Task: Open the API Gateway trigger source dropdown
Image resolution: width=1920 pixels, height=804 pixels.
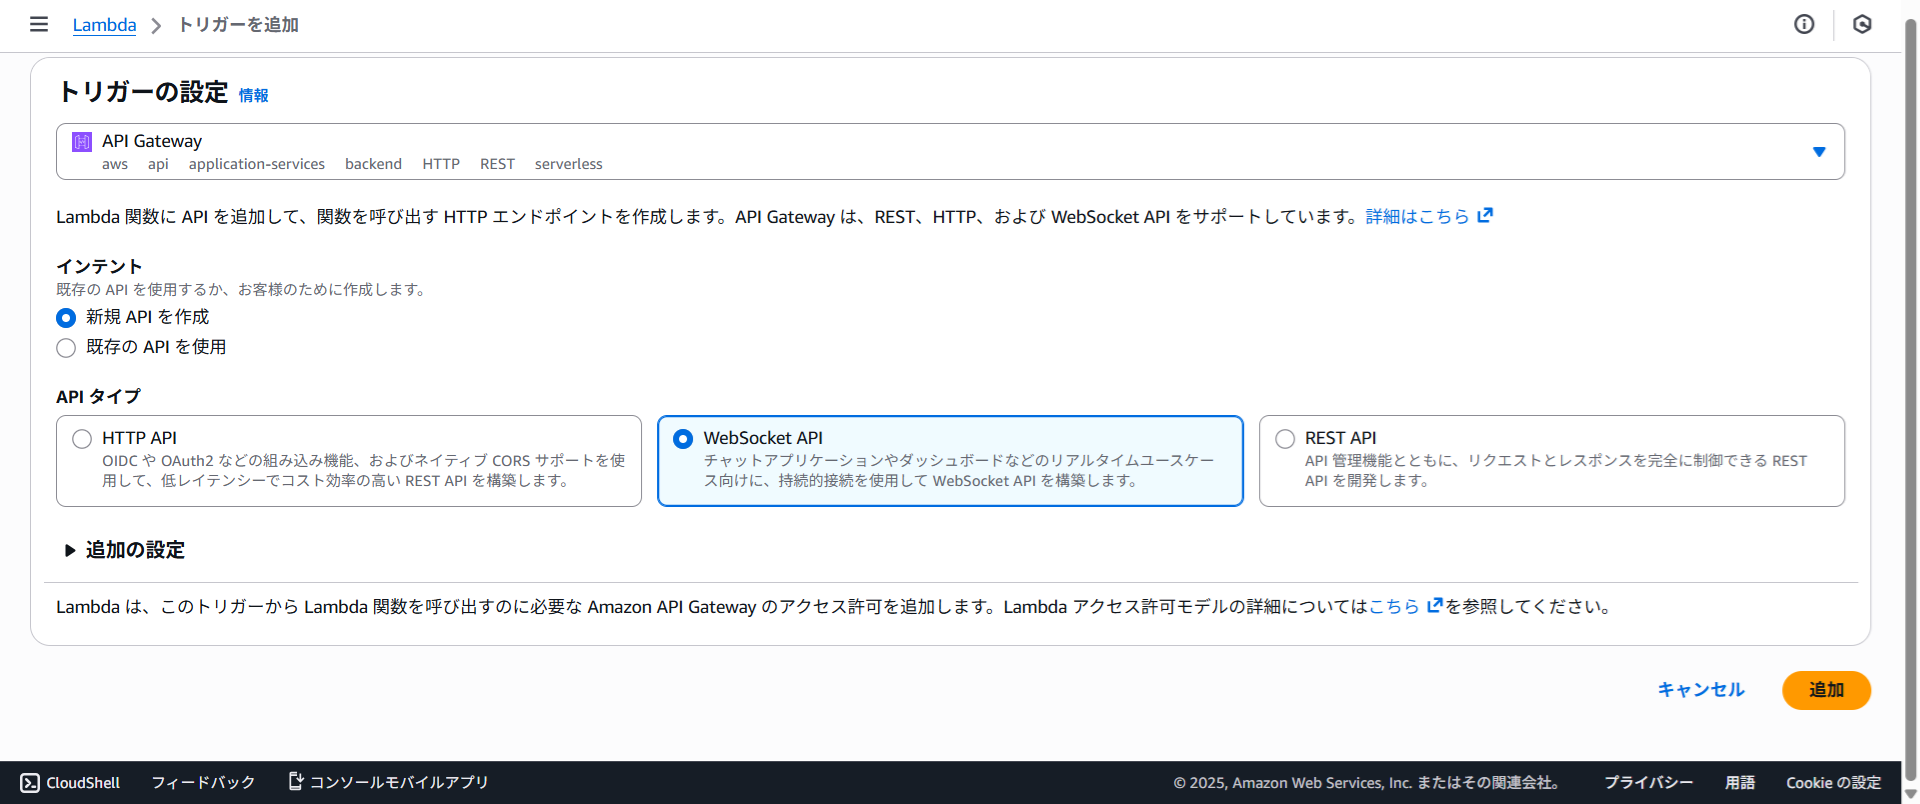Action: [x=1818, y=152]
